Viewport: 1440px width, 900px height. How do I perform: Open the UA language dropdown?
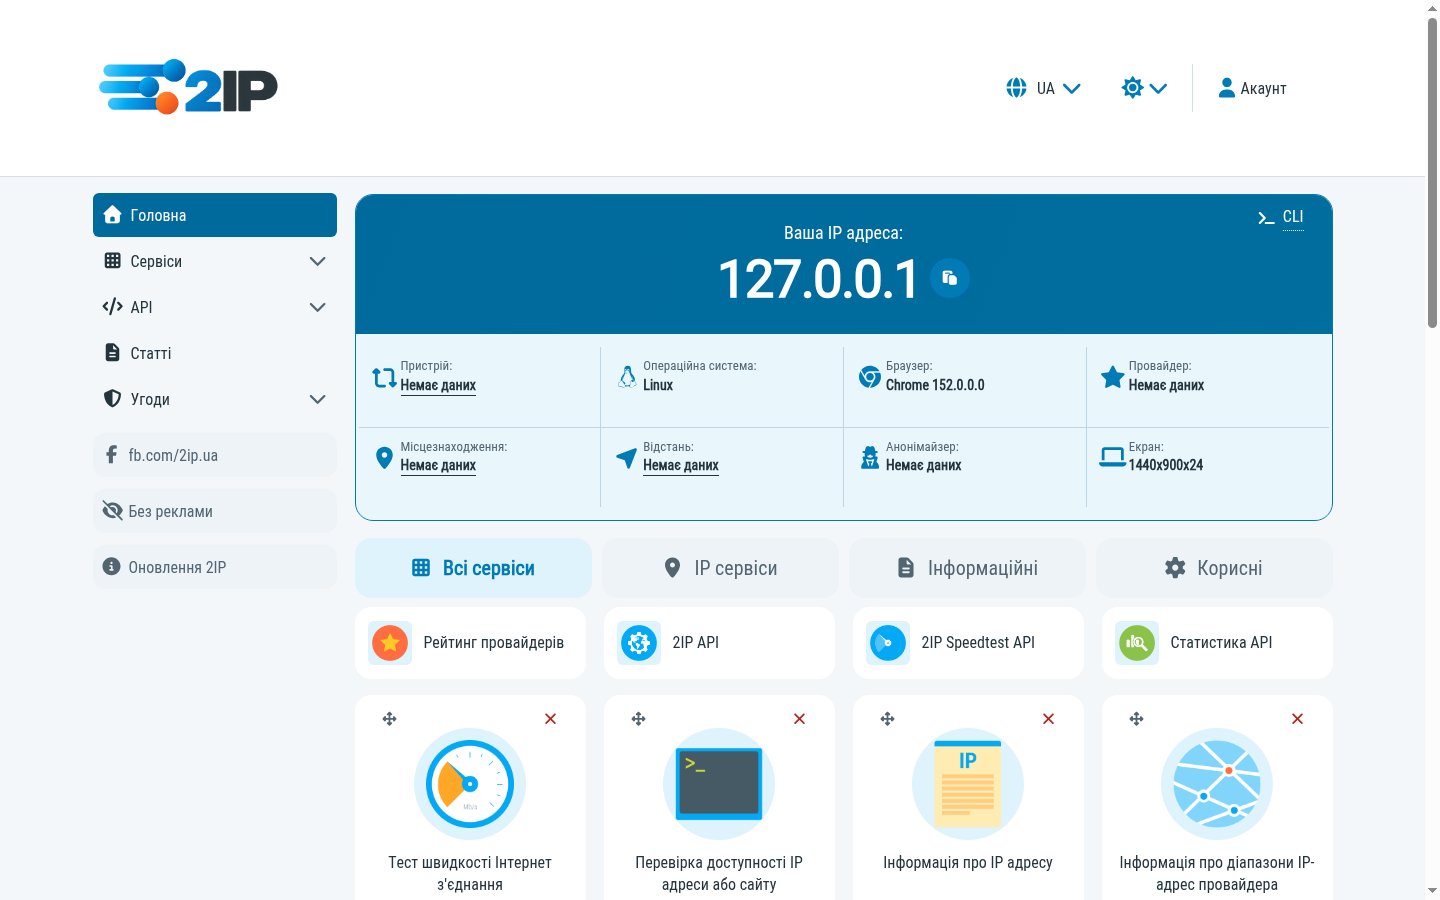click(x=1043, y=88)
